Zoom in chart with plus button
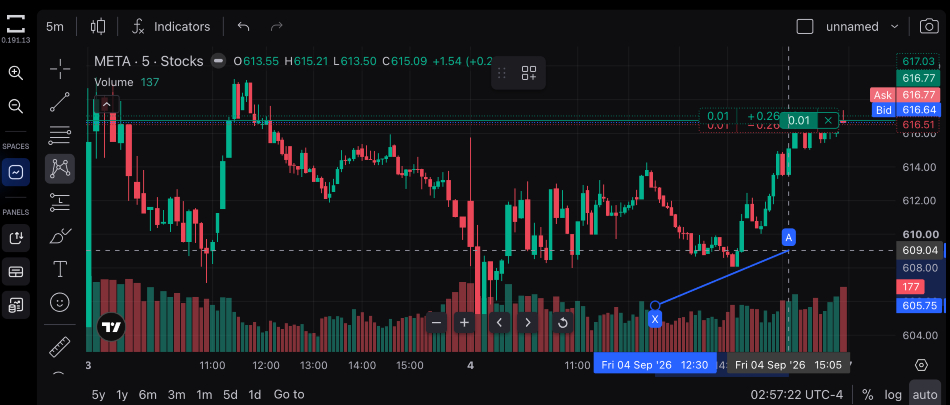950x405 pixels. pyautogui.click(x=465, y=323)
